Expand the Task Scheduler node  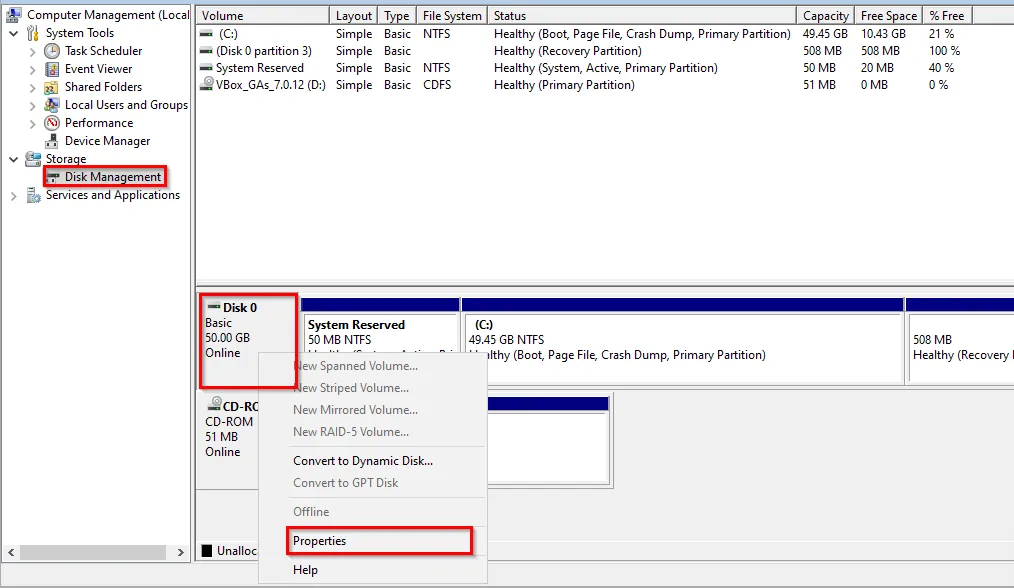(x=32, y=51)
